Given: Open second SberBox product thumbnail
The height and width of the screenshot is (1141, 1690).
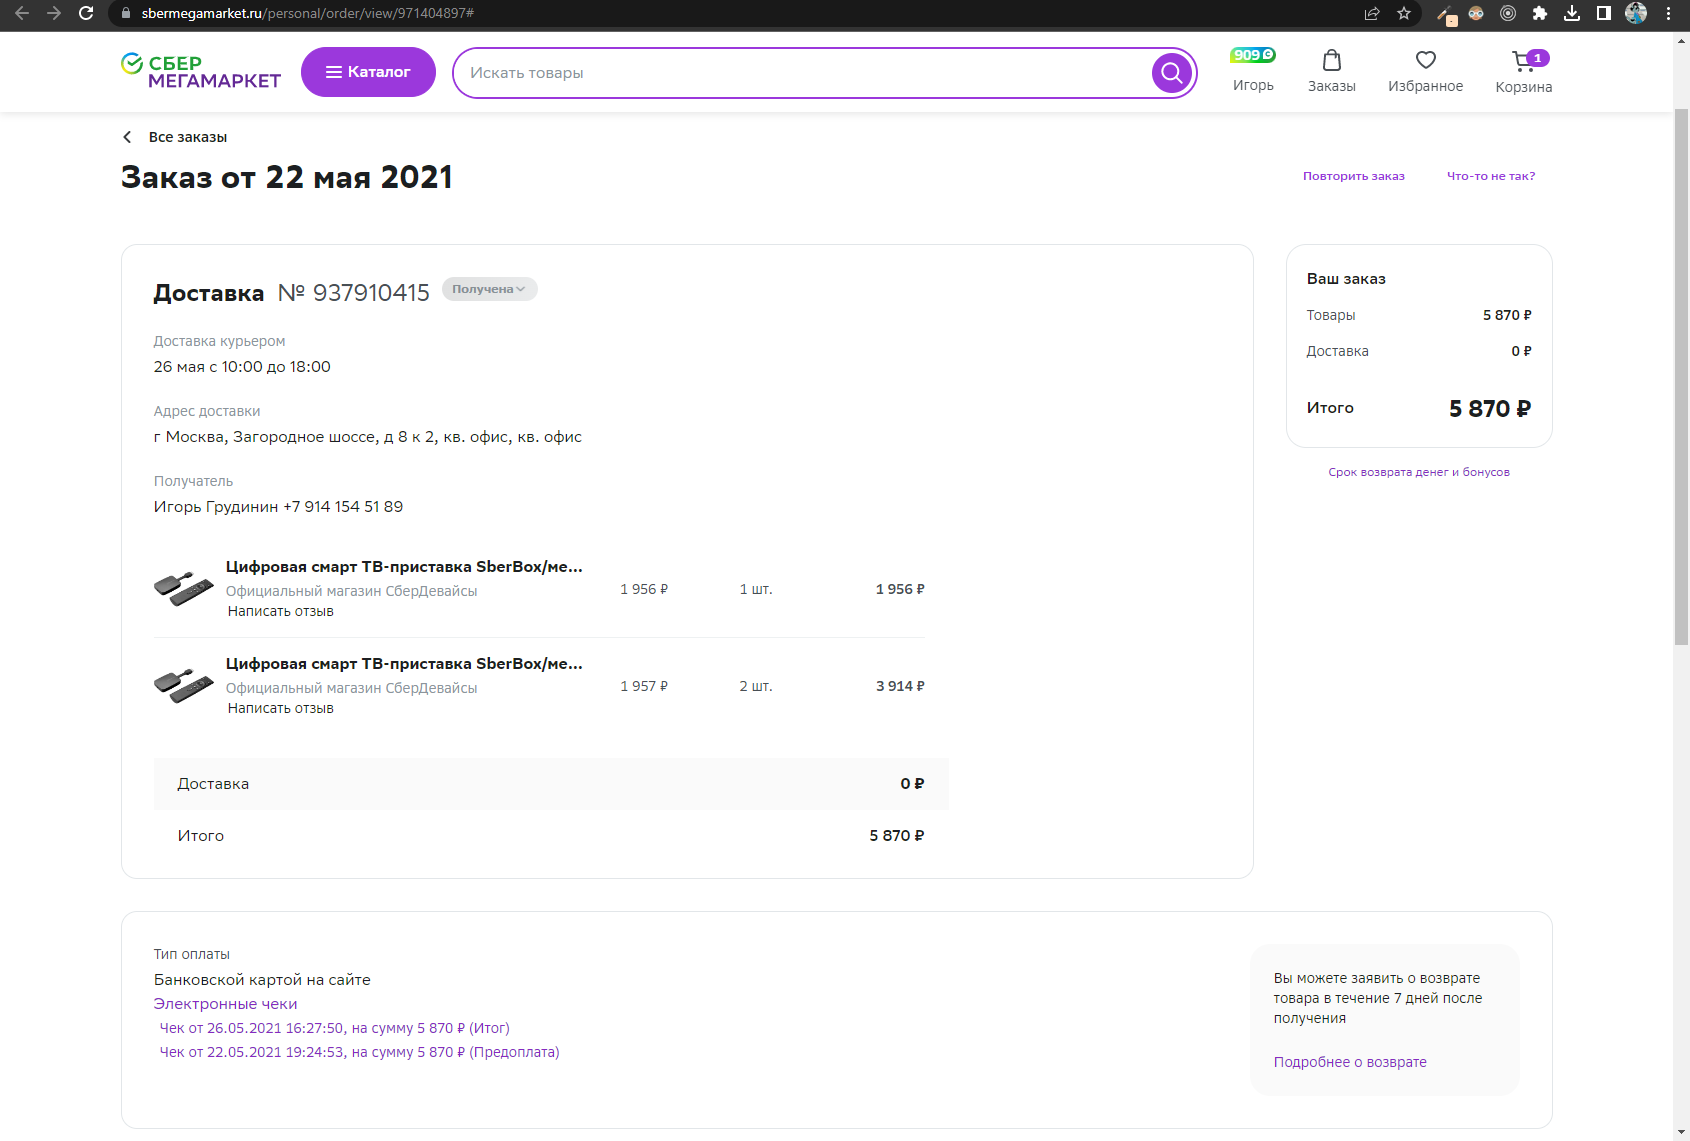Looking at the screenshot, I should (x=183, y=686).
